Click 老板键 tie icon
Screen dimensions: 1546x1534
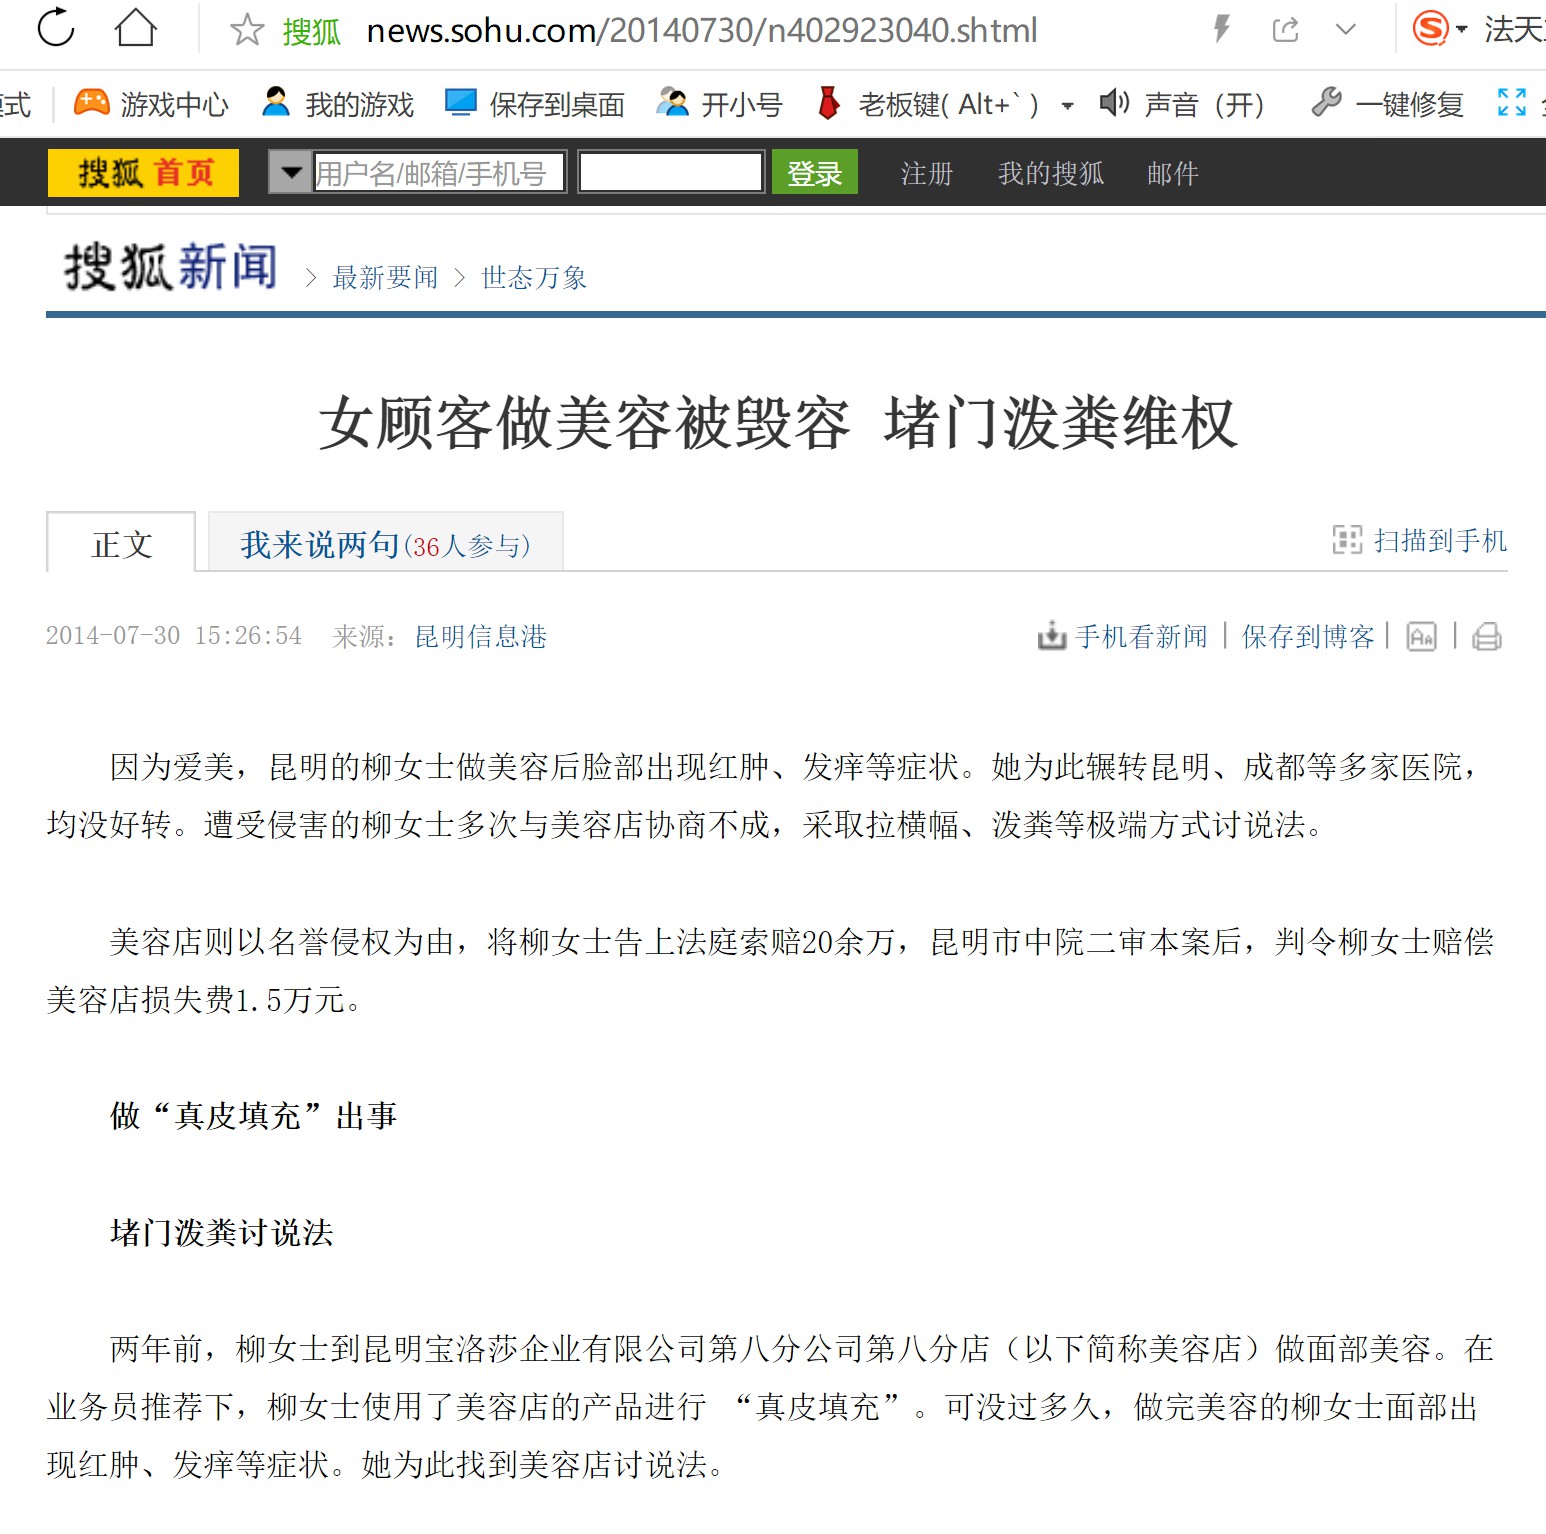coord(828,102)
